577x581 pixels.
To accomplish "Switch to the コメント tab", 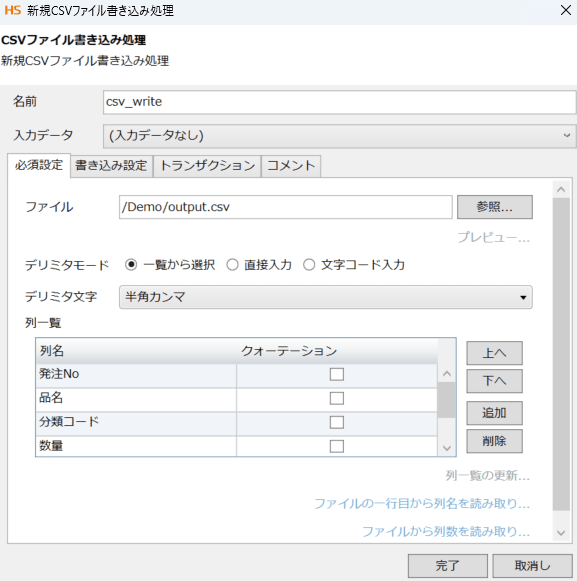I will (291, 166).
